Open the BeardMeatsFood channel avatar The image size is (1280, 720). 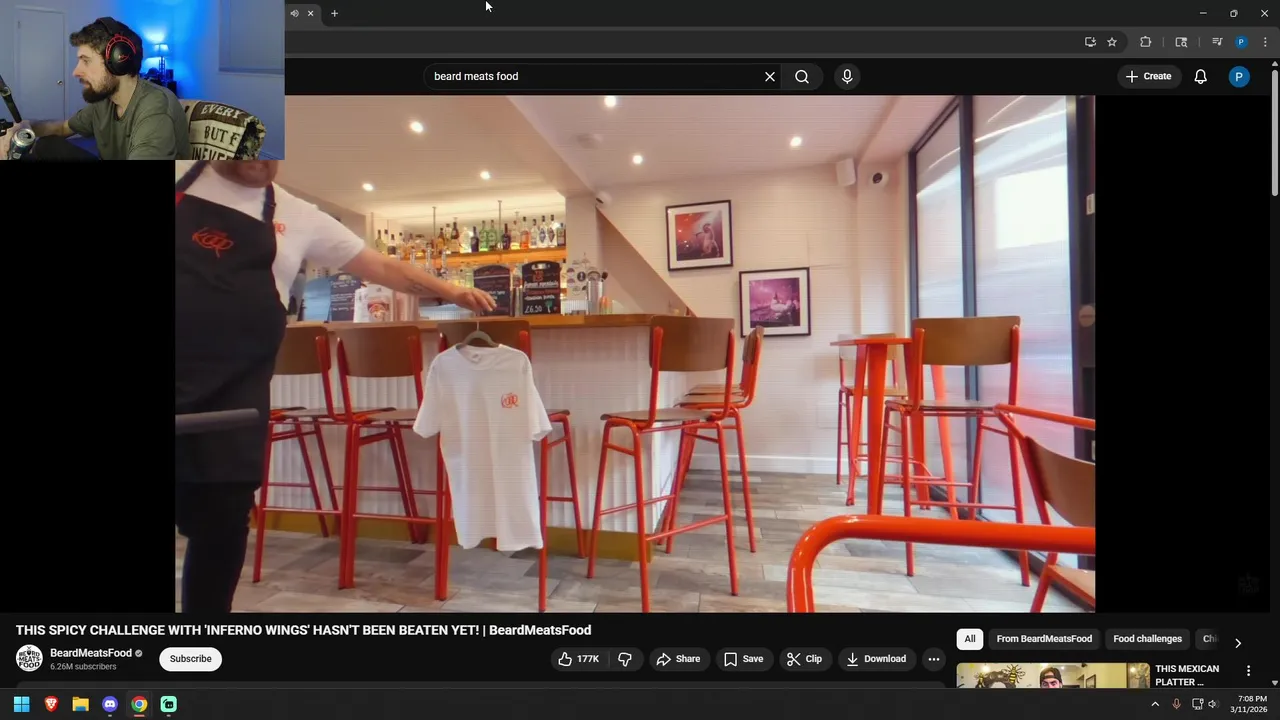tap(29, 659)
